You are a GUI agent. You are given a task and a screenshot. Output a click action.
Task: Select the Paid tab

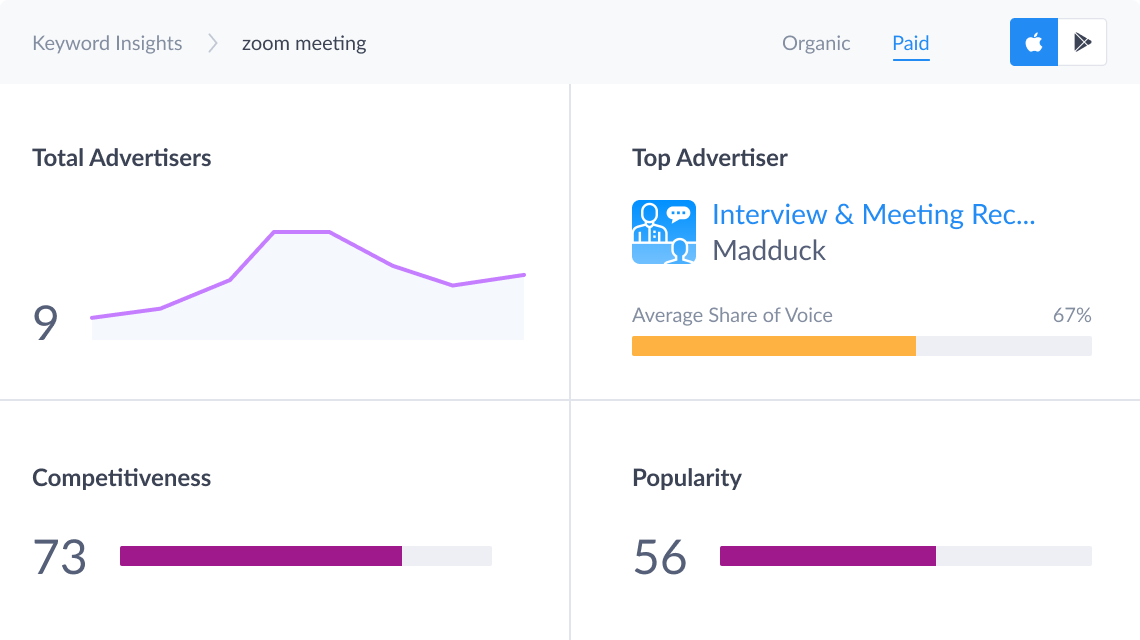click(x=911, y=43)
